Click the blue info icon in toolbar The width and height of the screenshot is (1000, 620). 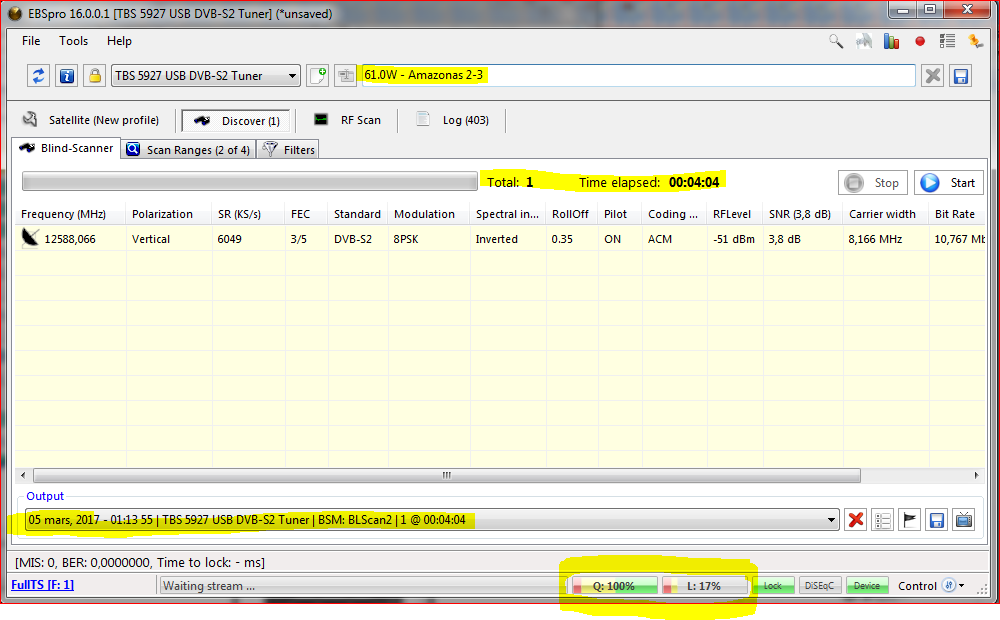[67, 76]
